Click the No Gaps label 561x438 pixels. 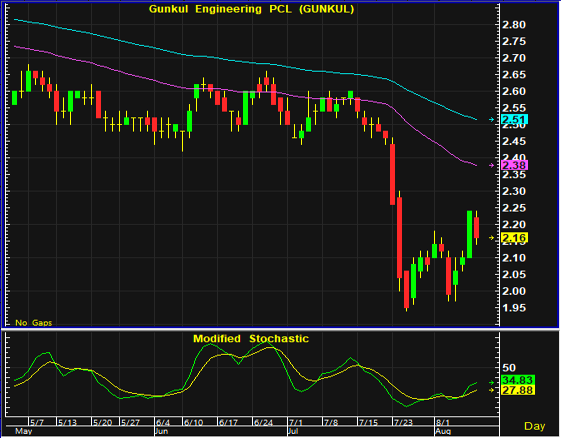pos(33,323)
